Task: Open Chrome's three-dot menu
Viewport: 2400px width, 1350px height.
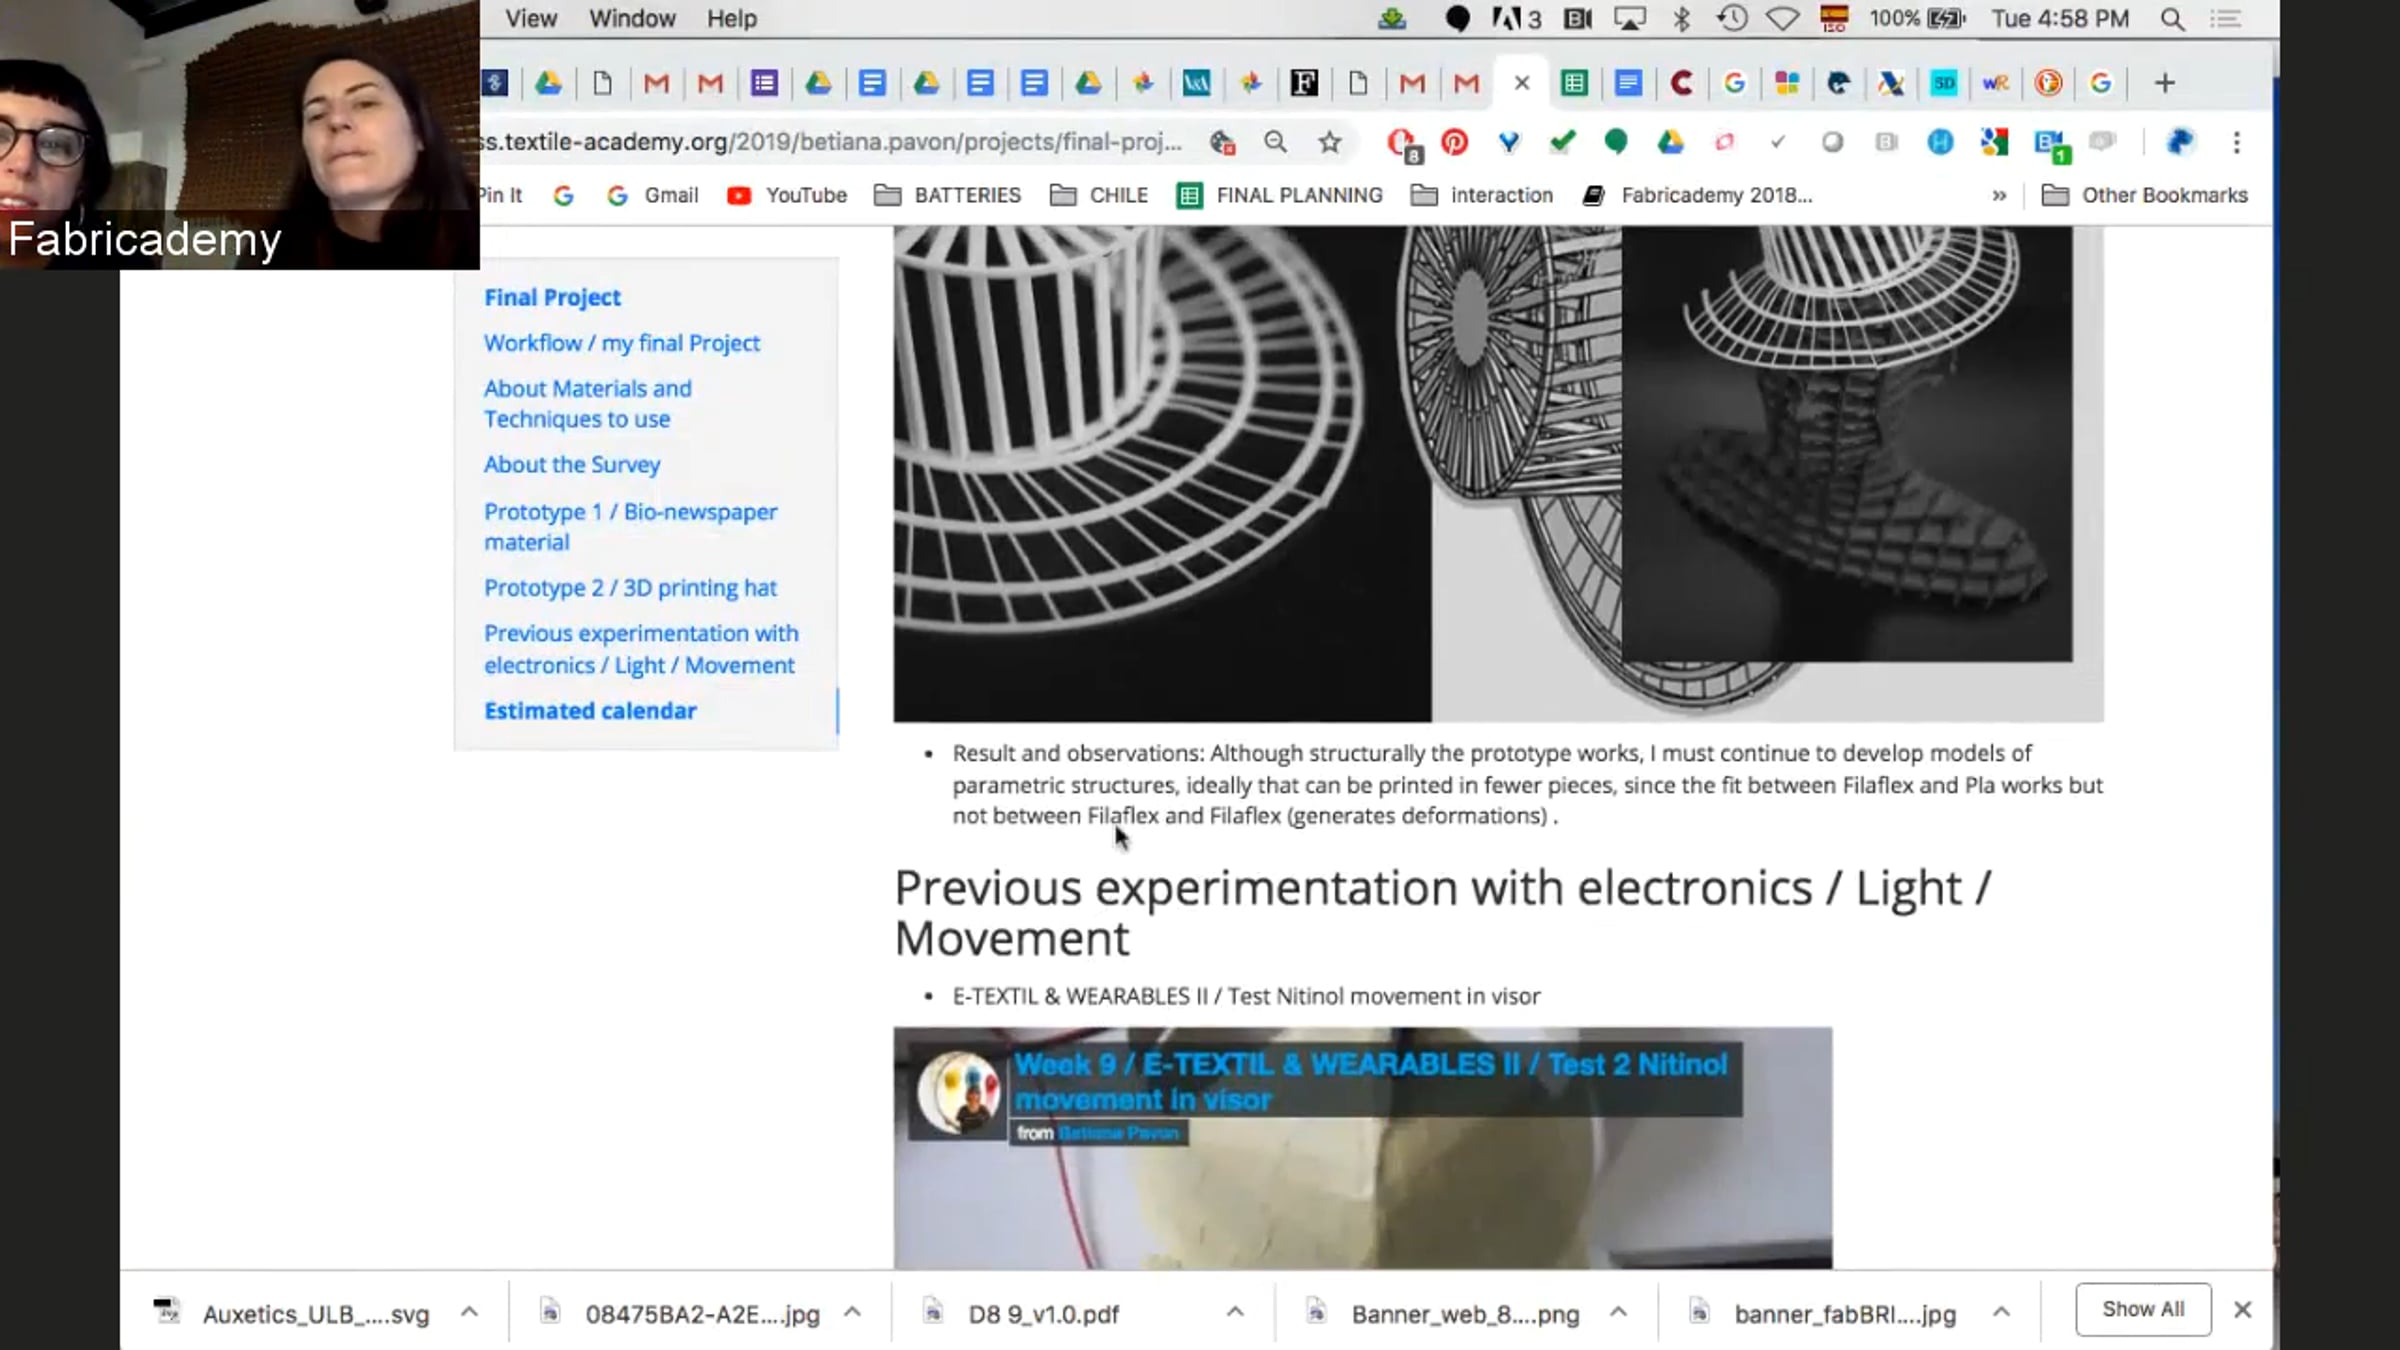Action: click(2237, 142)
